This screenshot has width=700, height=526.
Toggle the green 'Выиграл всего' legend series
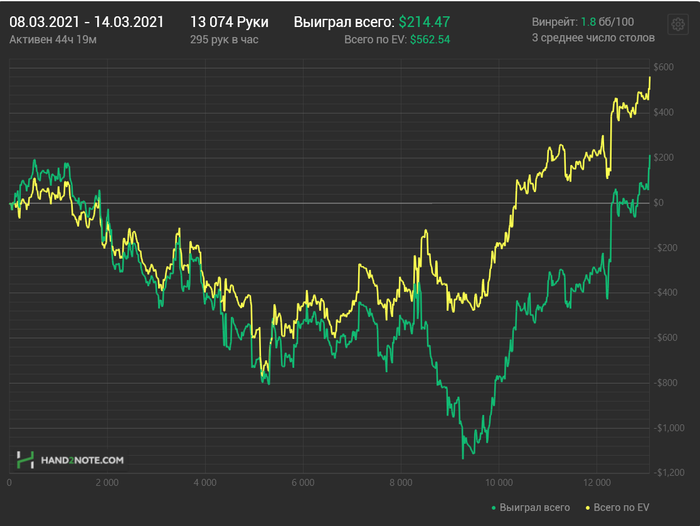click(531, 508)
